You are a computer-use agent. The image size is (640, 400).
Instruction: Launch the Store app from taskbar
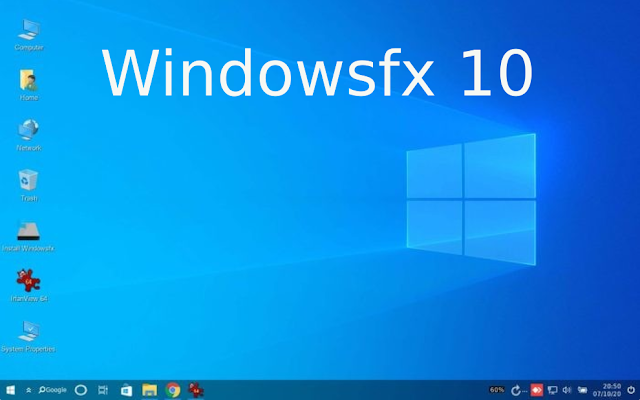(127, 390)
